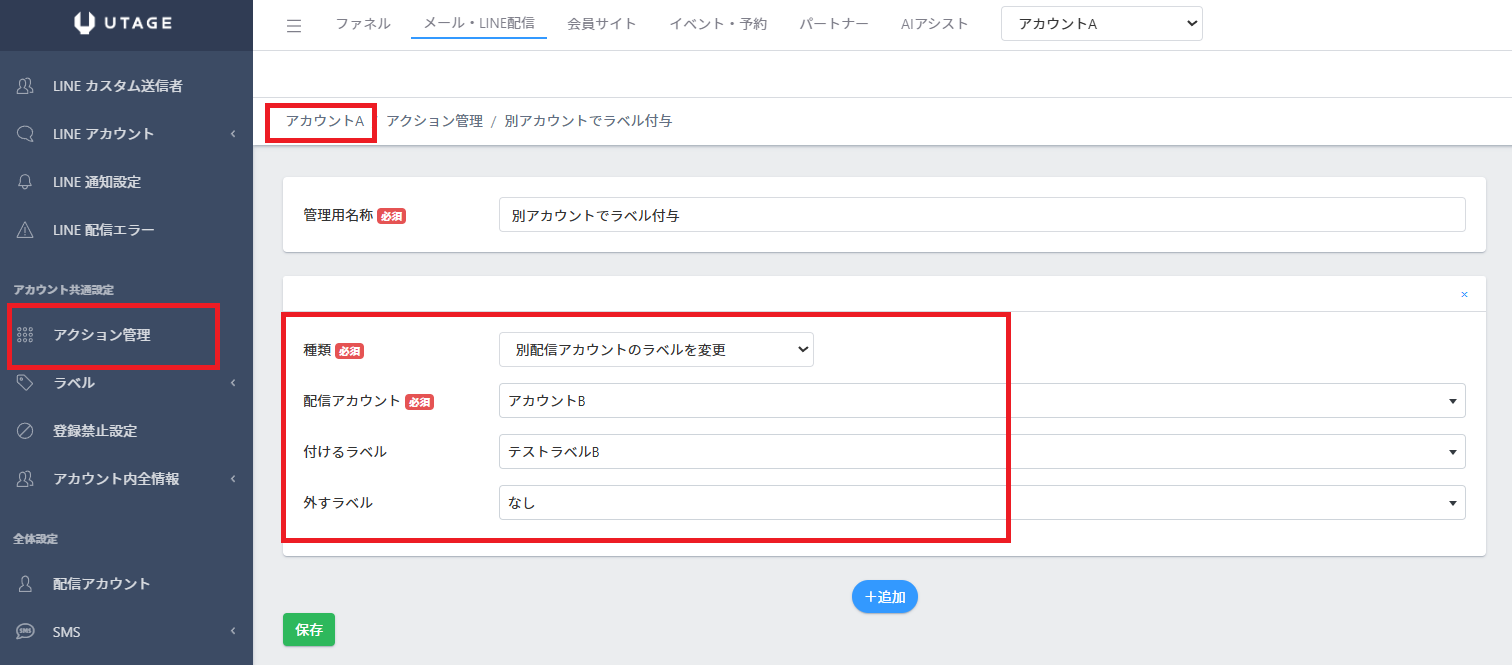Open the アカウントA account selector dropdown
1512x665 pixels.
[x=1101, y=24]
